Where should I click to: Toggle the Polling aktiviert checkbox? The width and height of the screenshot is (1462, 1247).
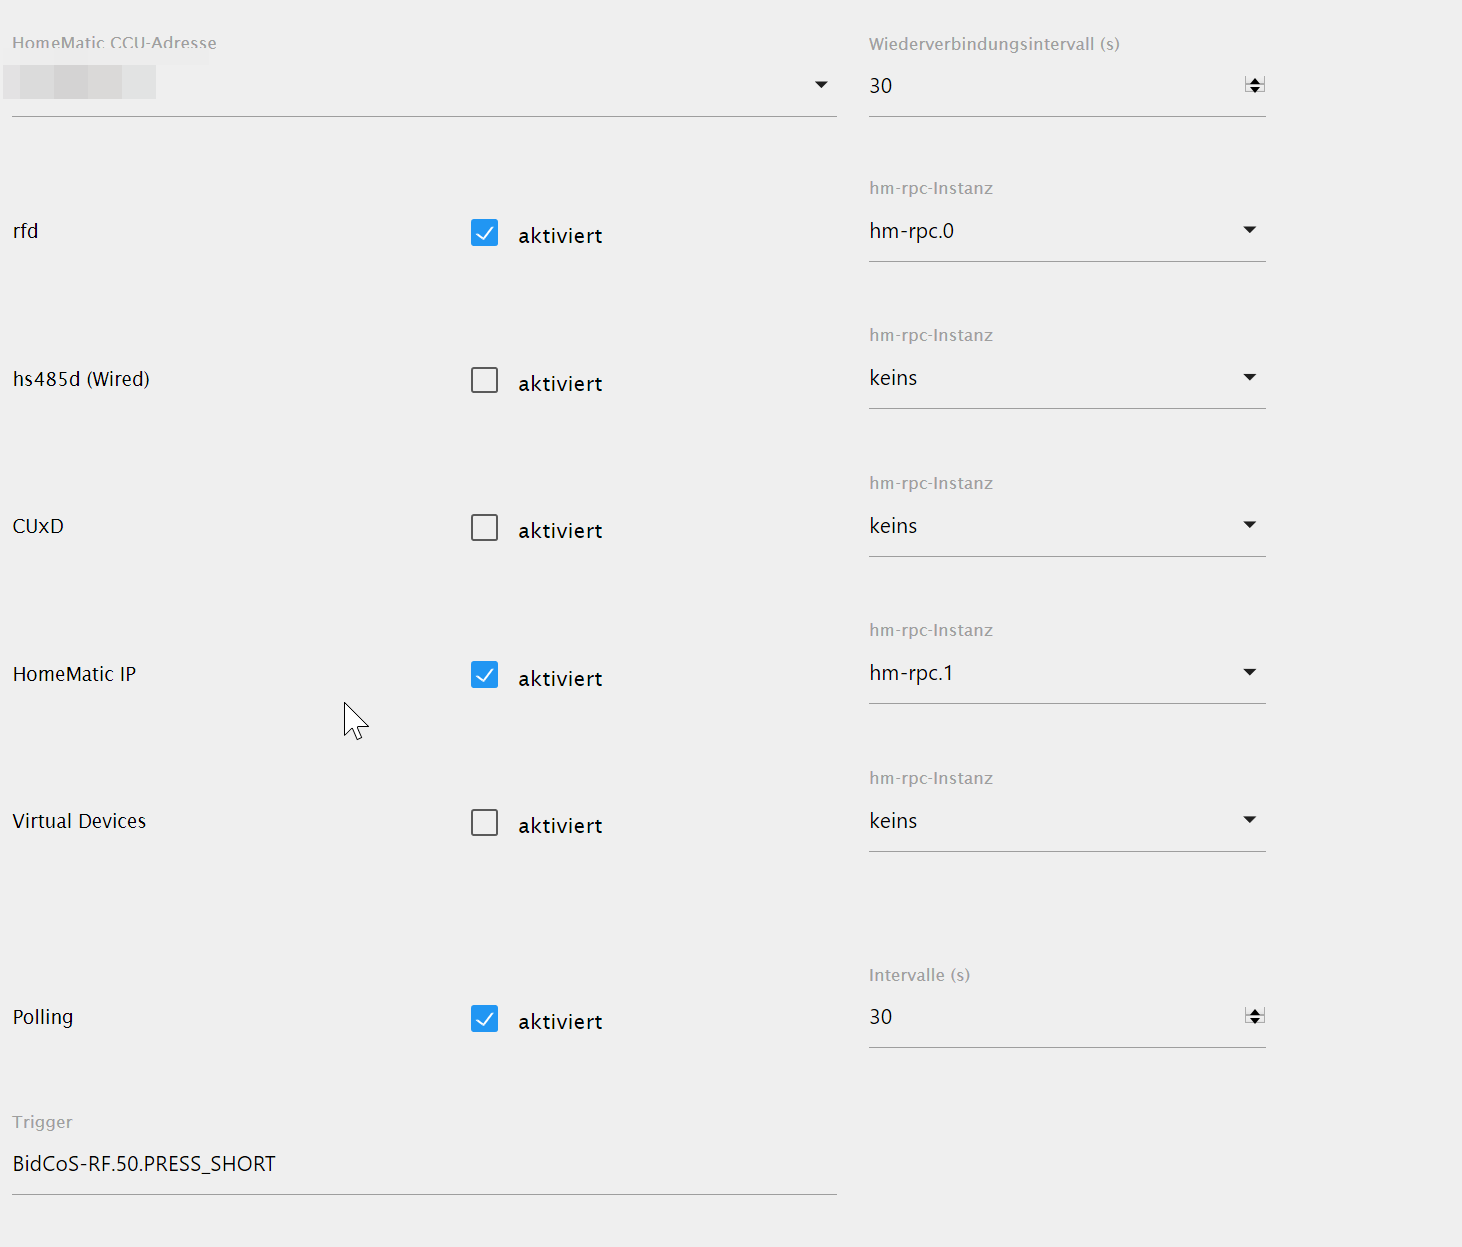(484, 1019)
